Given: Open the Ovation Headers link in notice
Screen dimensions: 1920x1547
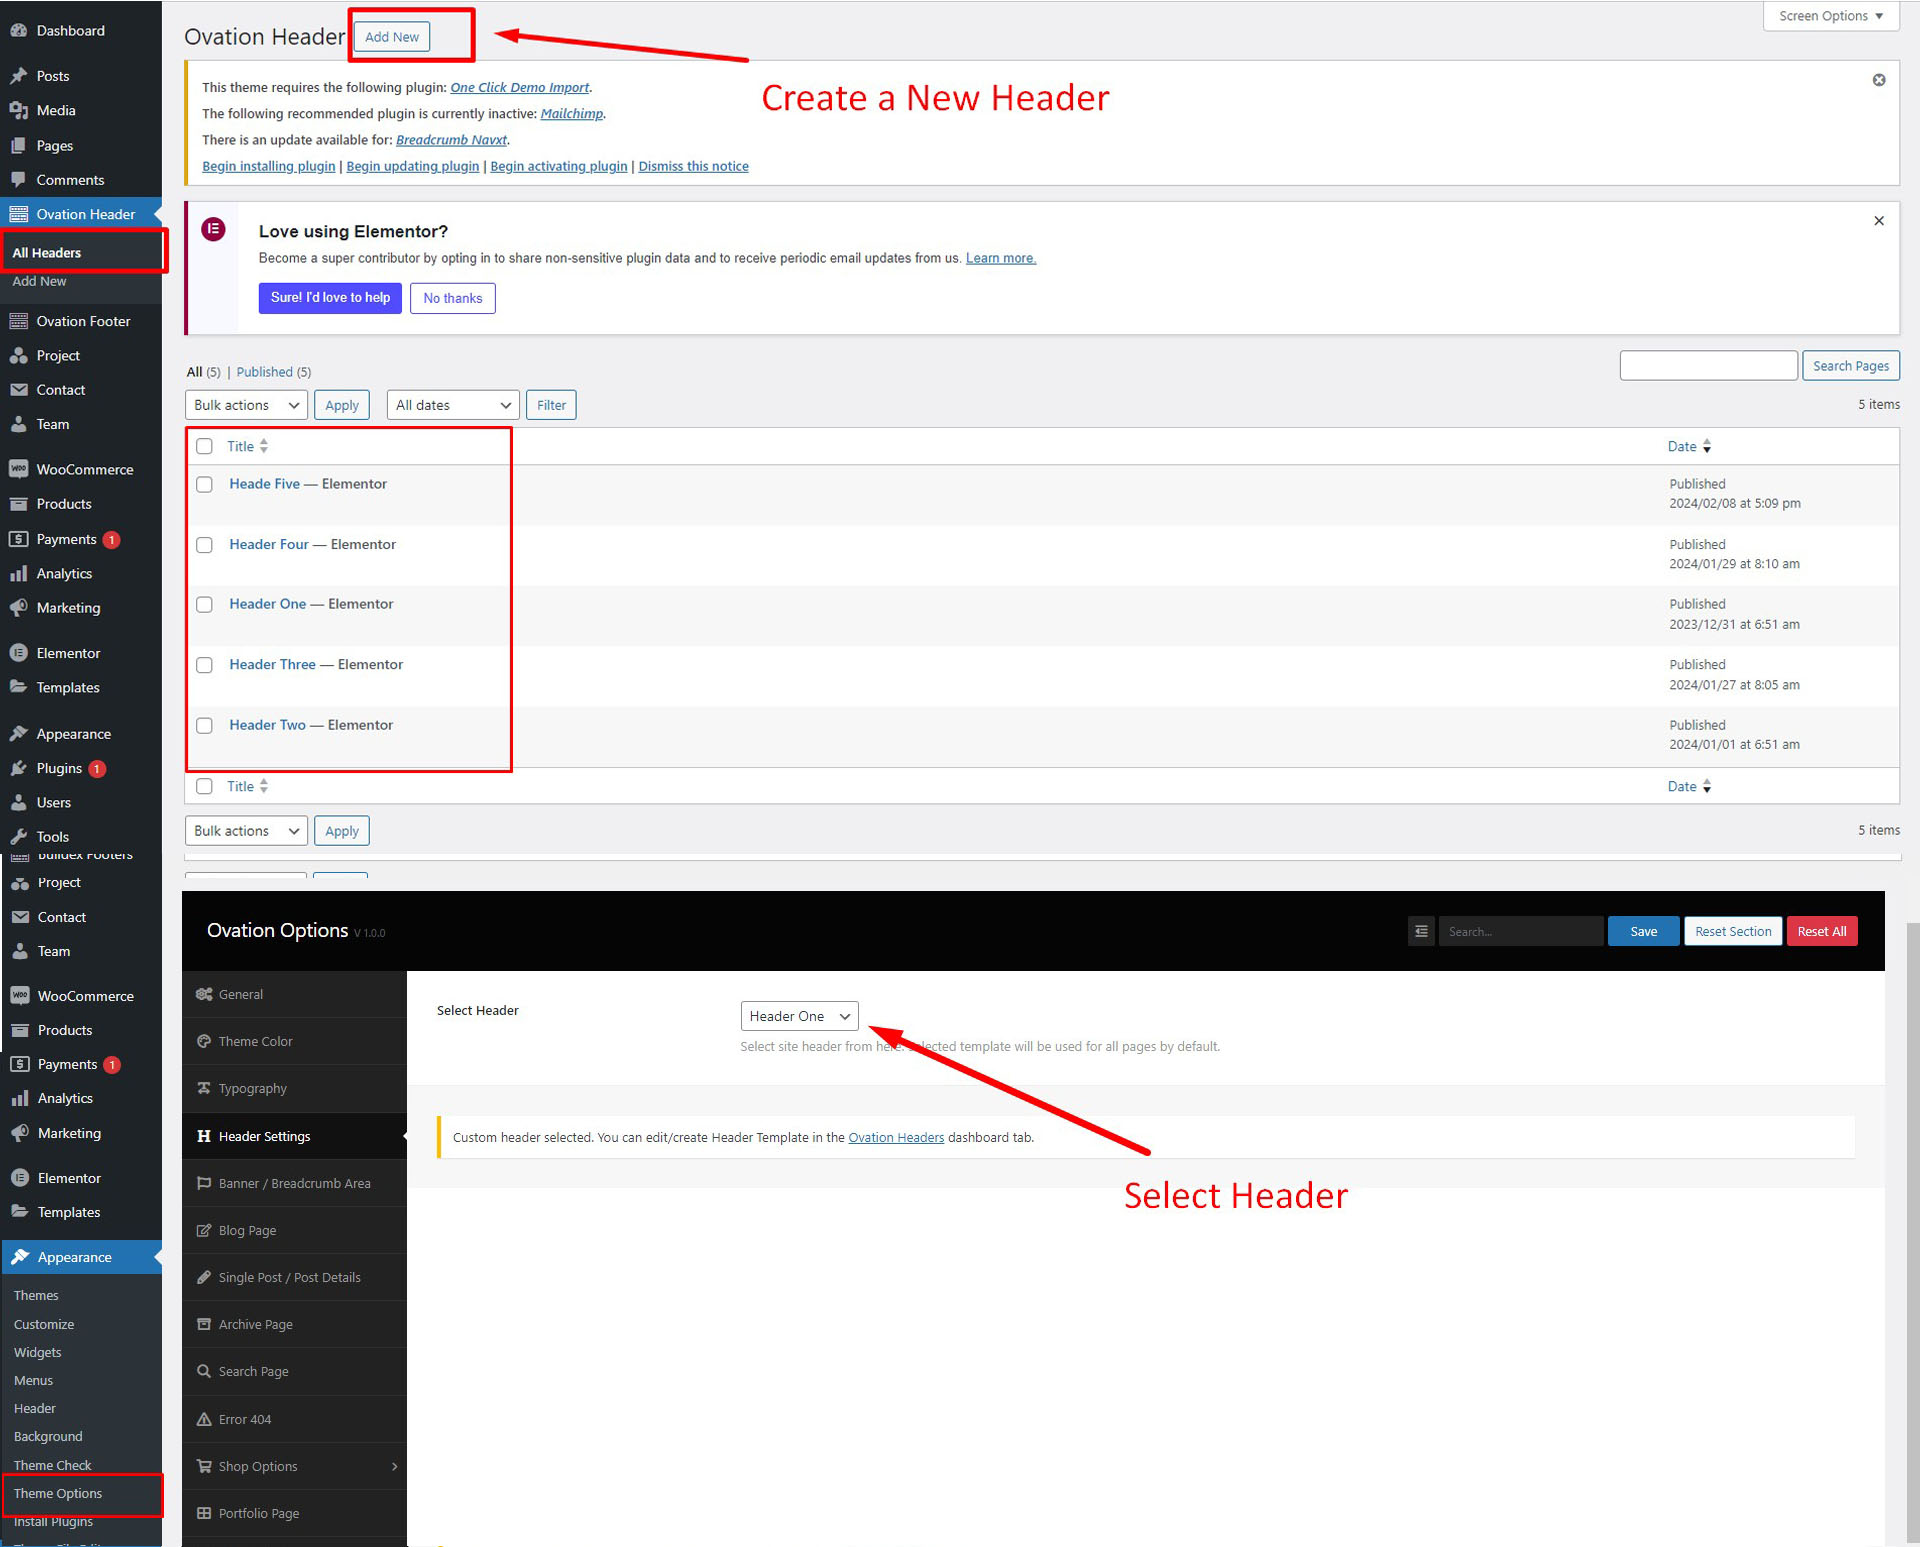Looking at the screenshot, I should pos(896,1137).
